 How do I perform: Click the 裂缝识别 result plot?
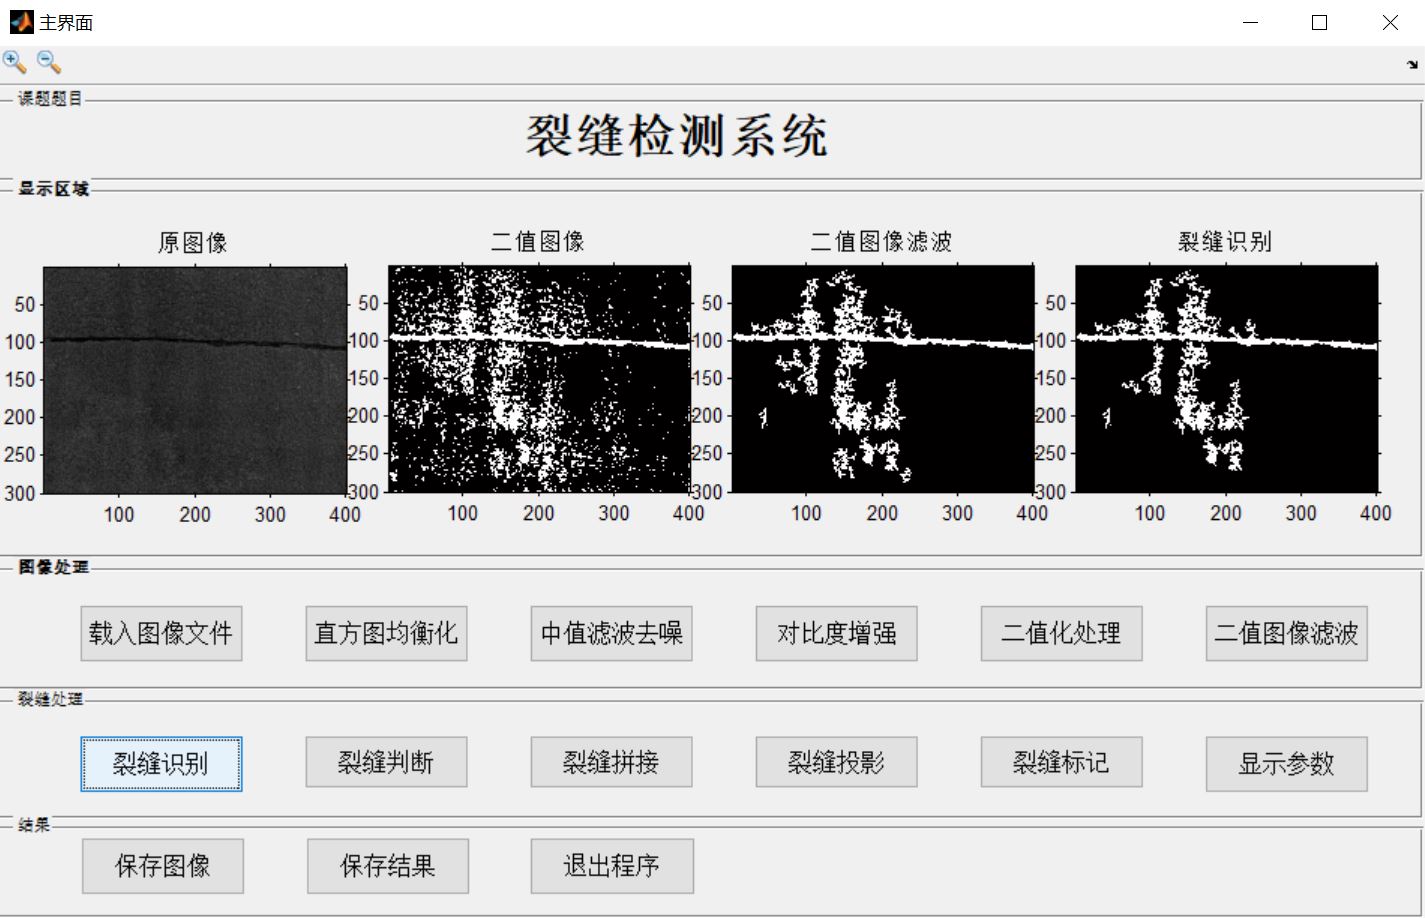click(x=1227, y=379)
